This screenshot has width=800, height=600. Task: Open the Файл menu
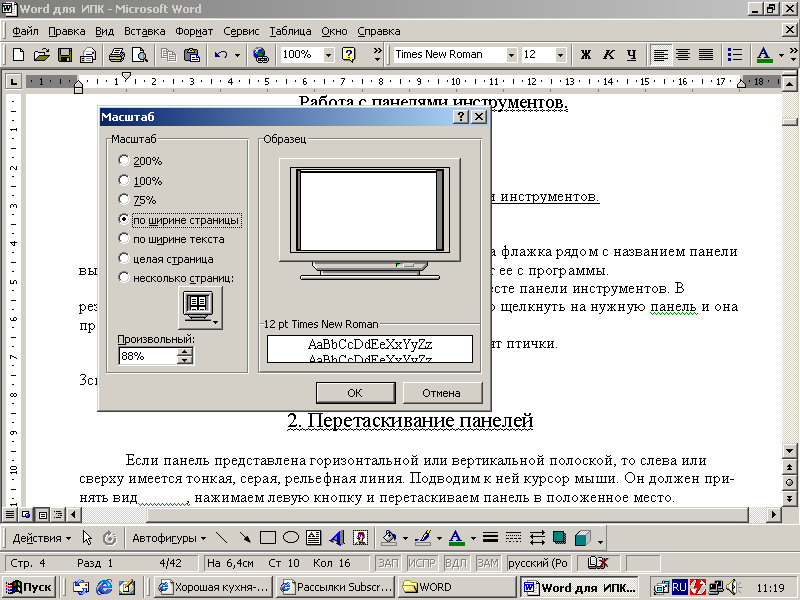click(x=25, y=31)
